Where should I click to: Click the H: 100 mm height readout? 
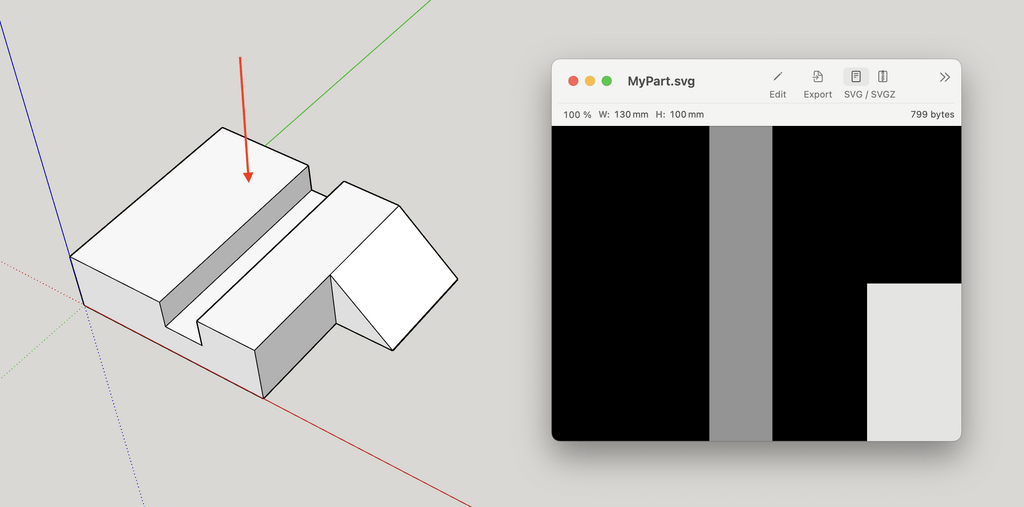coord(680,114)
